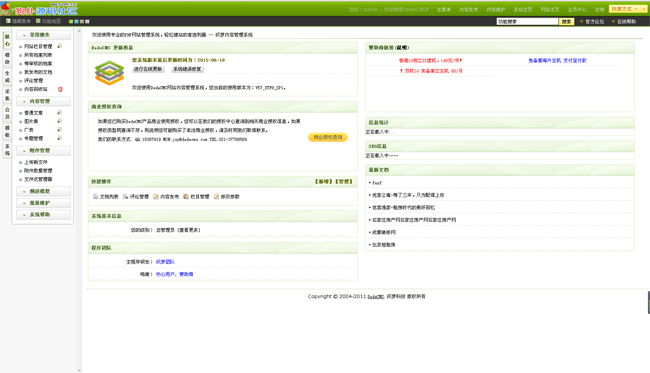Image resolution: width=650 pixels, height=373 pixels.
Task: Open the 热心用户 link
Action: pos(165,274)
